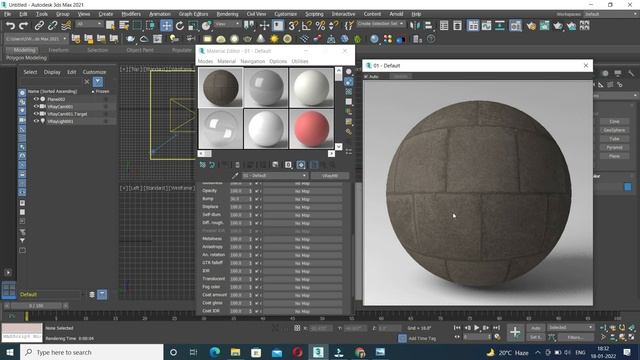The height and width of the screenshot is (360, 640).
Task: Activate the Select and Move tool
Action: [x=166, y=26]
